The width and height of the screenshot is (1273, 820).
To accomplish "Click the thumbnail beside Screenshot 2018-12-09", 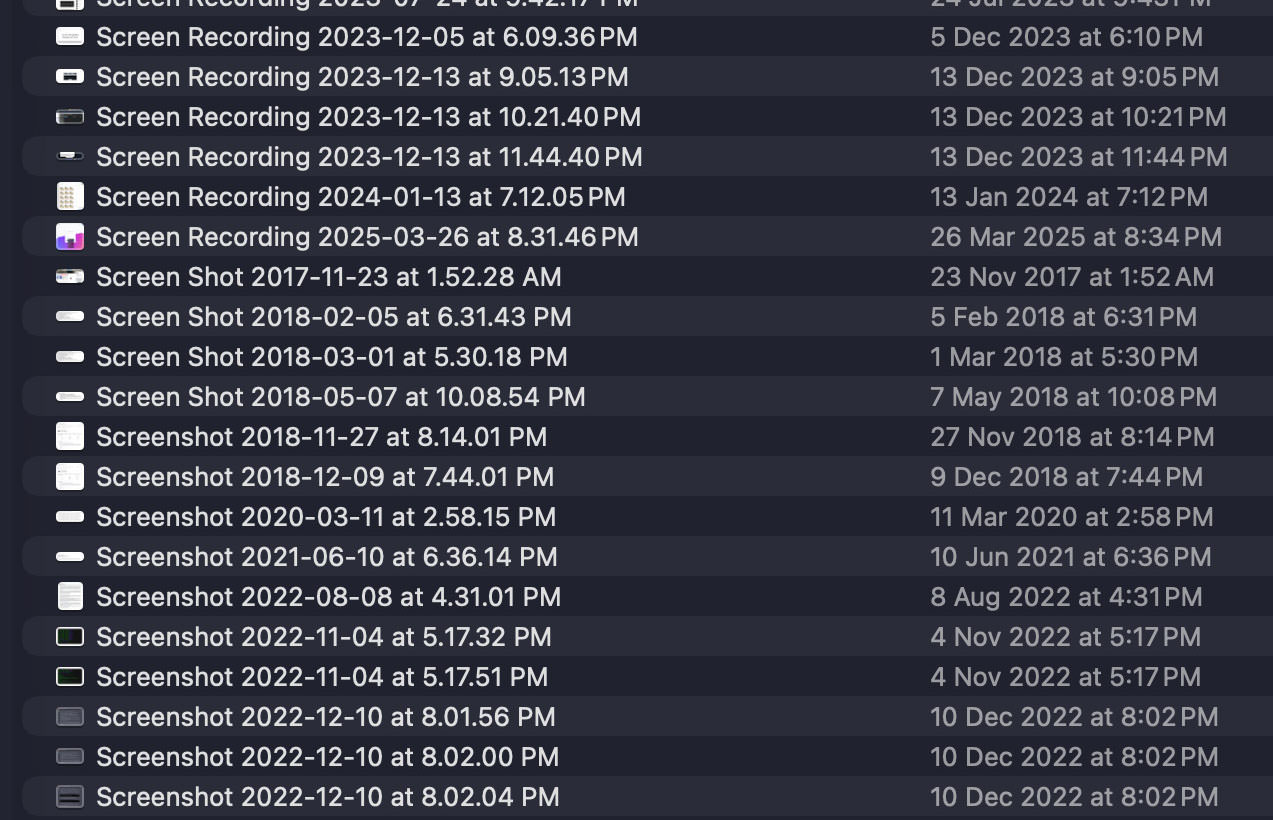I will (x=69, y=477).
